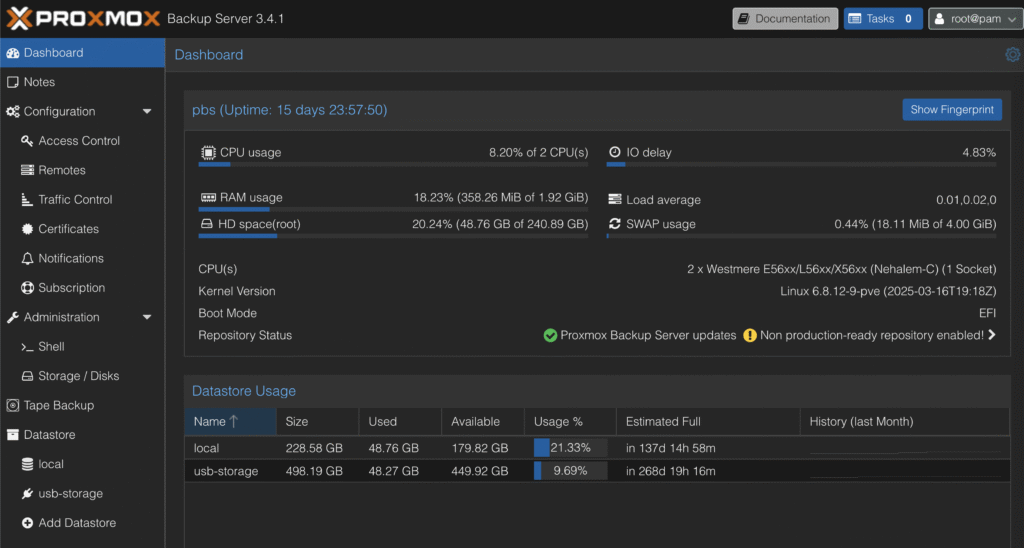Screen dimensions: 1024x548
Task: Select Add Datastore entry
Action: click(82, 523)
